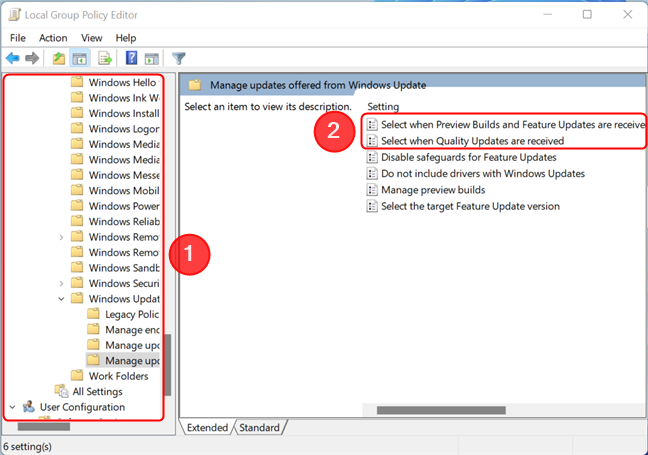648x455 pixels.
Task: Click the Legacy Polic folder icon
Action: 93,314
